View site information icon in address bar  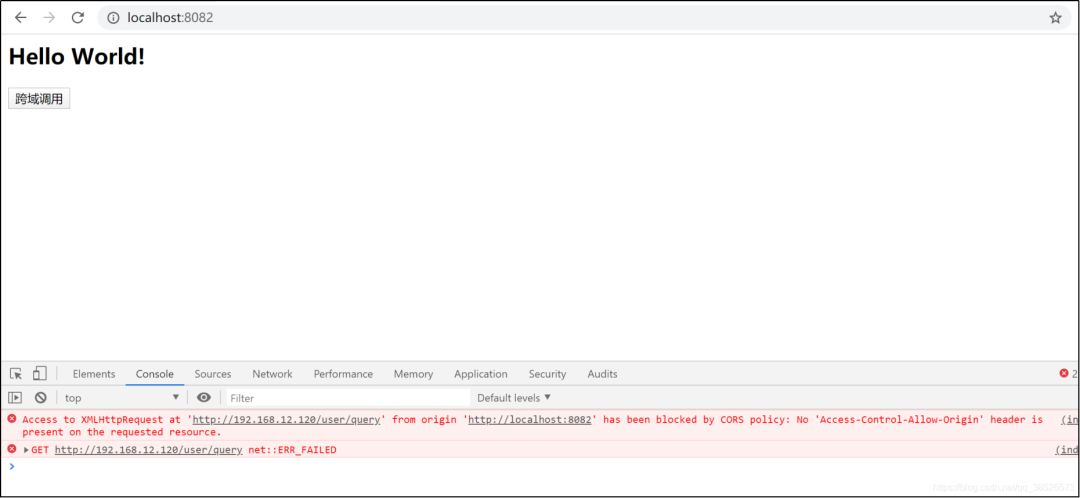(113, 18)
